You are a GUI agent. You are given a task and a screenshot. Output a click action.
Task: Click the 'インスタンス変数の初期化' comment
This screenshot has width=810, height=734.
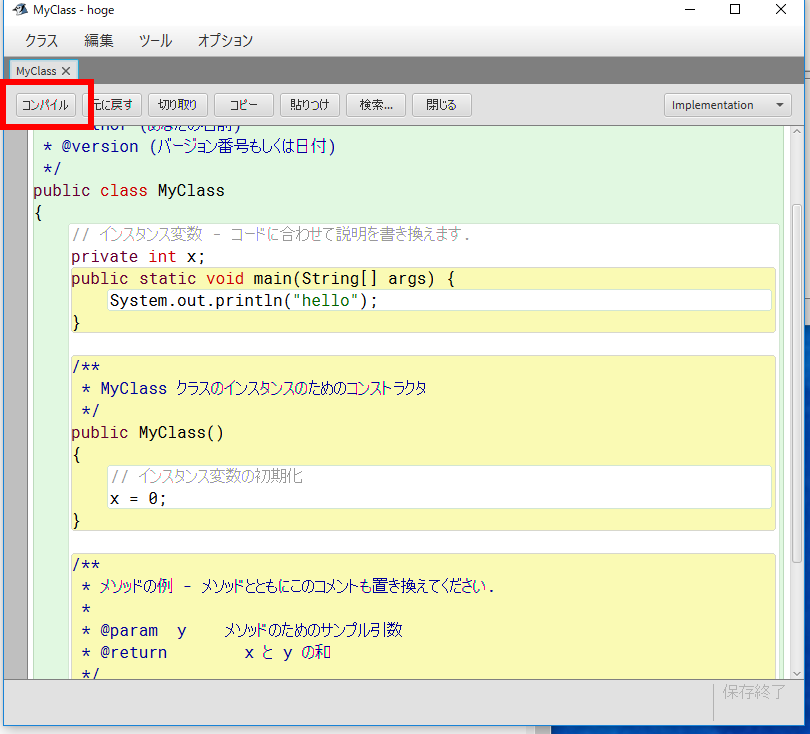click(207, 476)
